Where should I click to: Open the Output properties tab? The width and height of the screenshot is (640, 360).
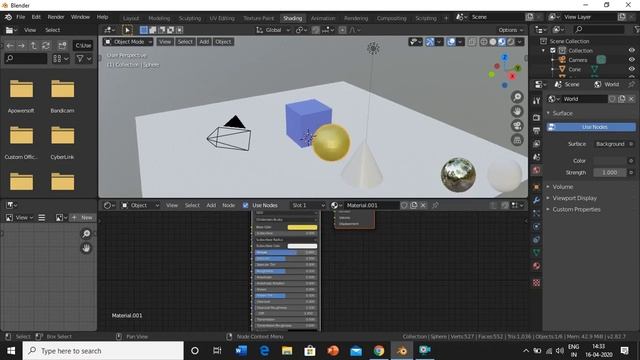click(536, 131)
